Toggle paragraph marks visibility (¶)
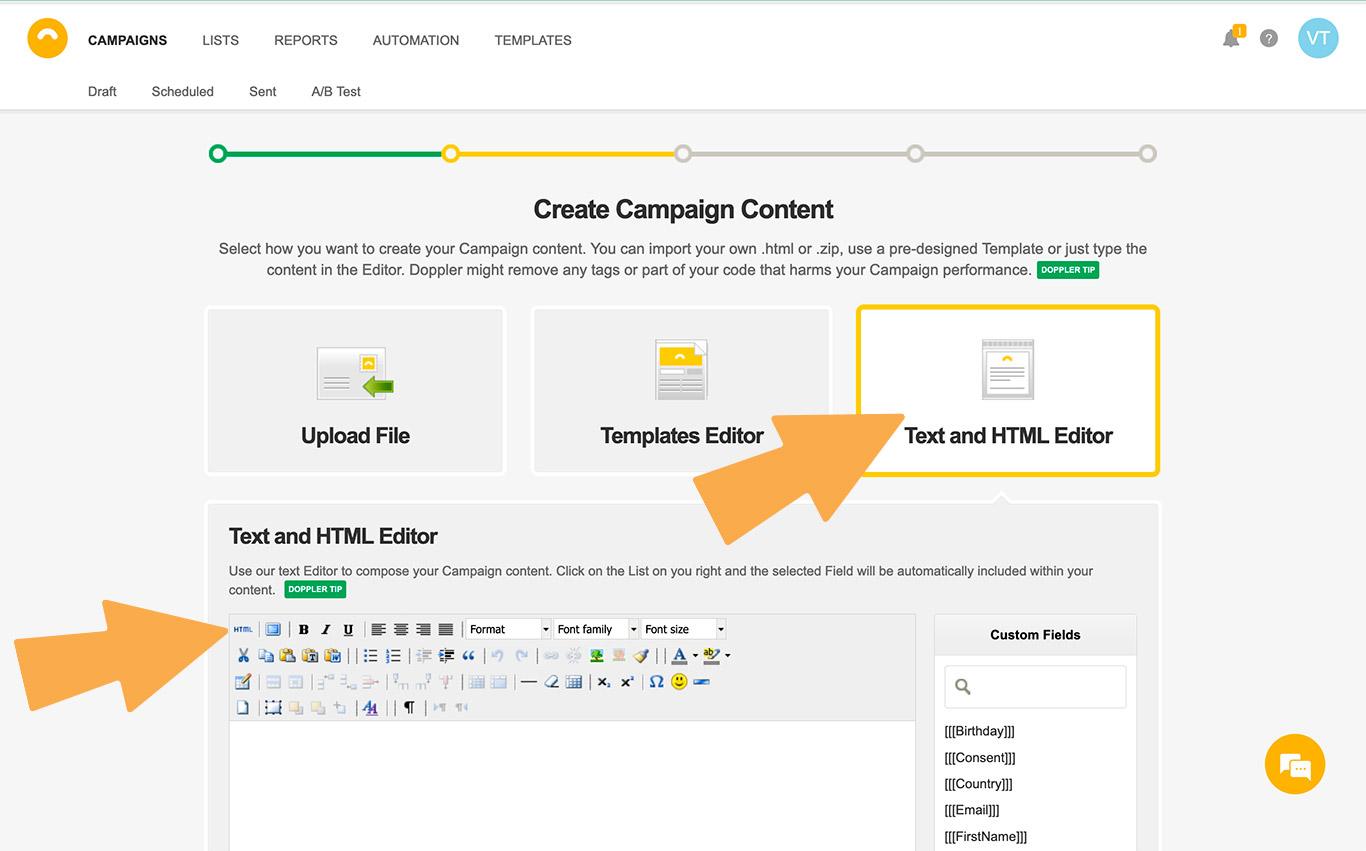The image size is (1366, 851). click(x=409, y=707)
